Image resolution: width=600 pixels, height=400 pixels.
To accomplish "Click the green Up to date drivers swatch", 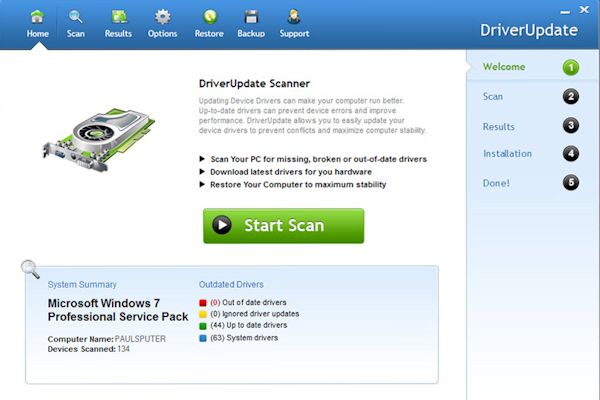I will [x=203, y=326].
